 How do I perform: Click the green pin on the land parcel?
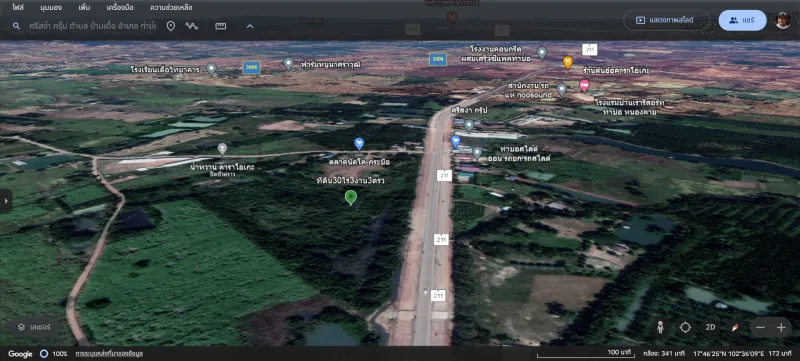(351, 197)
